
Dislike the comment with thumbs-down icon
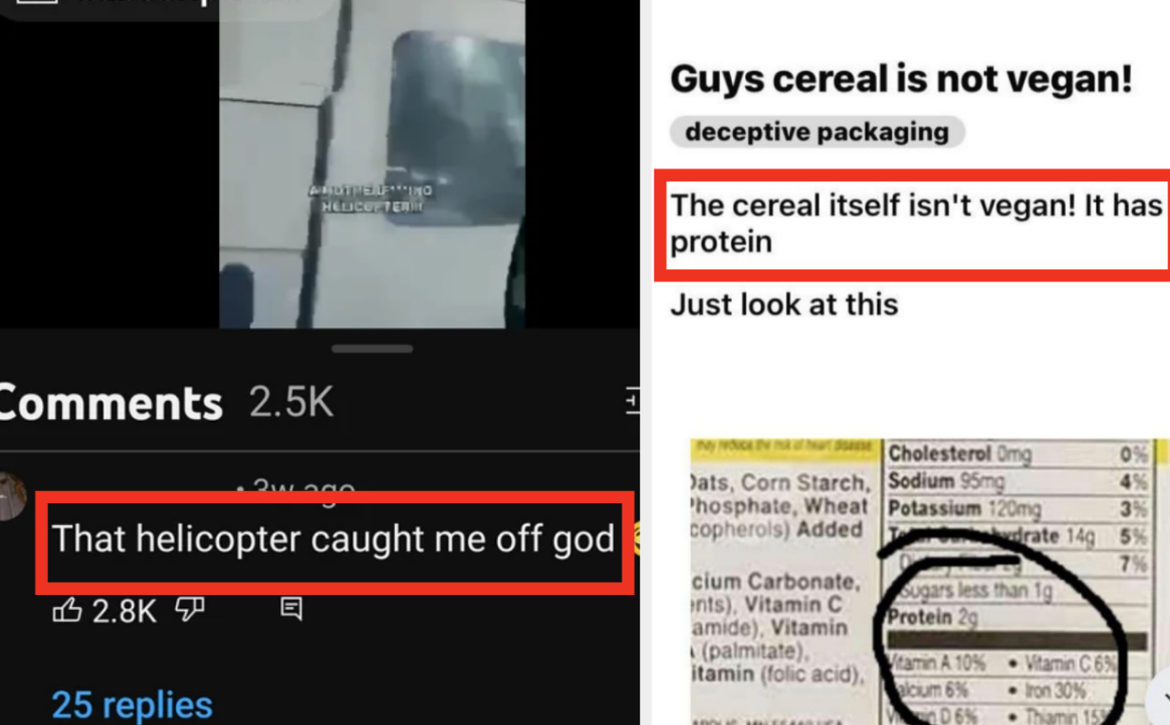tap(190, 610)
